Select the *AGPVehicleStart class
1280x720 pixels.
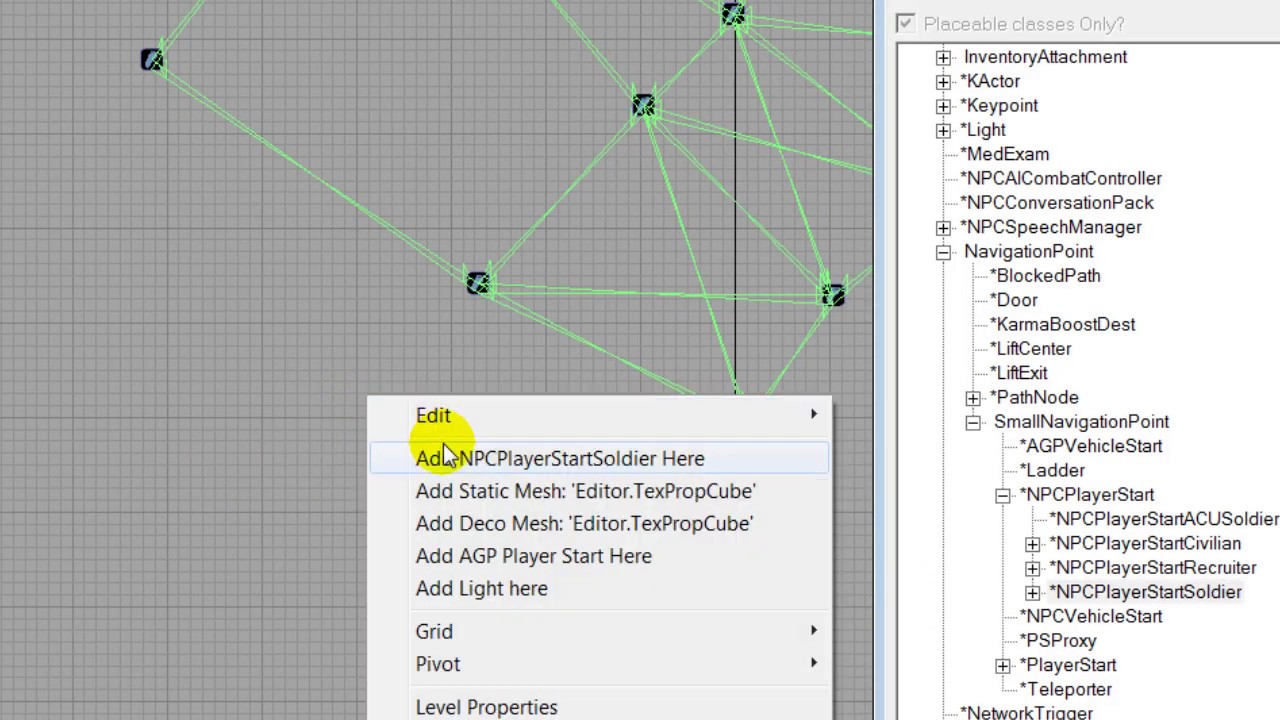coord(1090,446)
